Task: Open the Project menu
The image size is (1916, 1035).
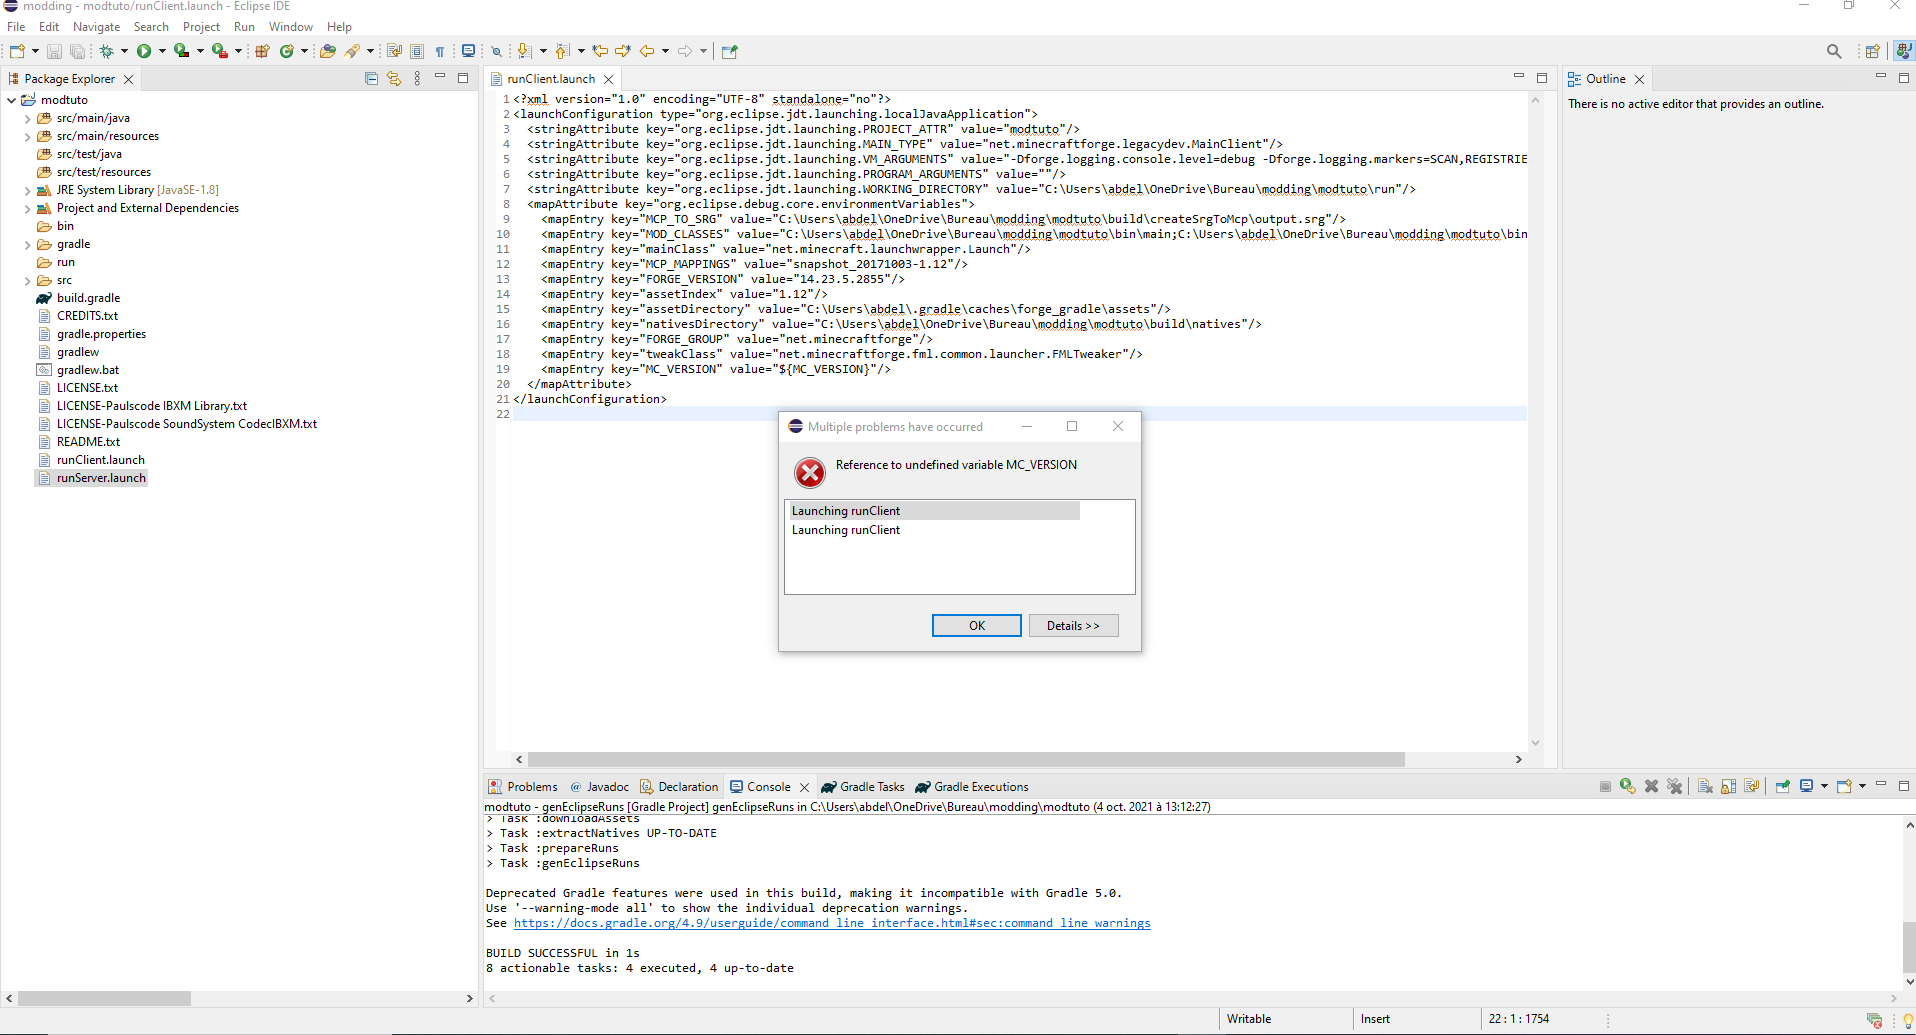Action: pos(201,27)
